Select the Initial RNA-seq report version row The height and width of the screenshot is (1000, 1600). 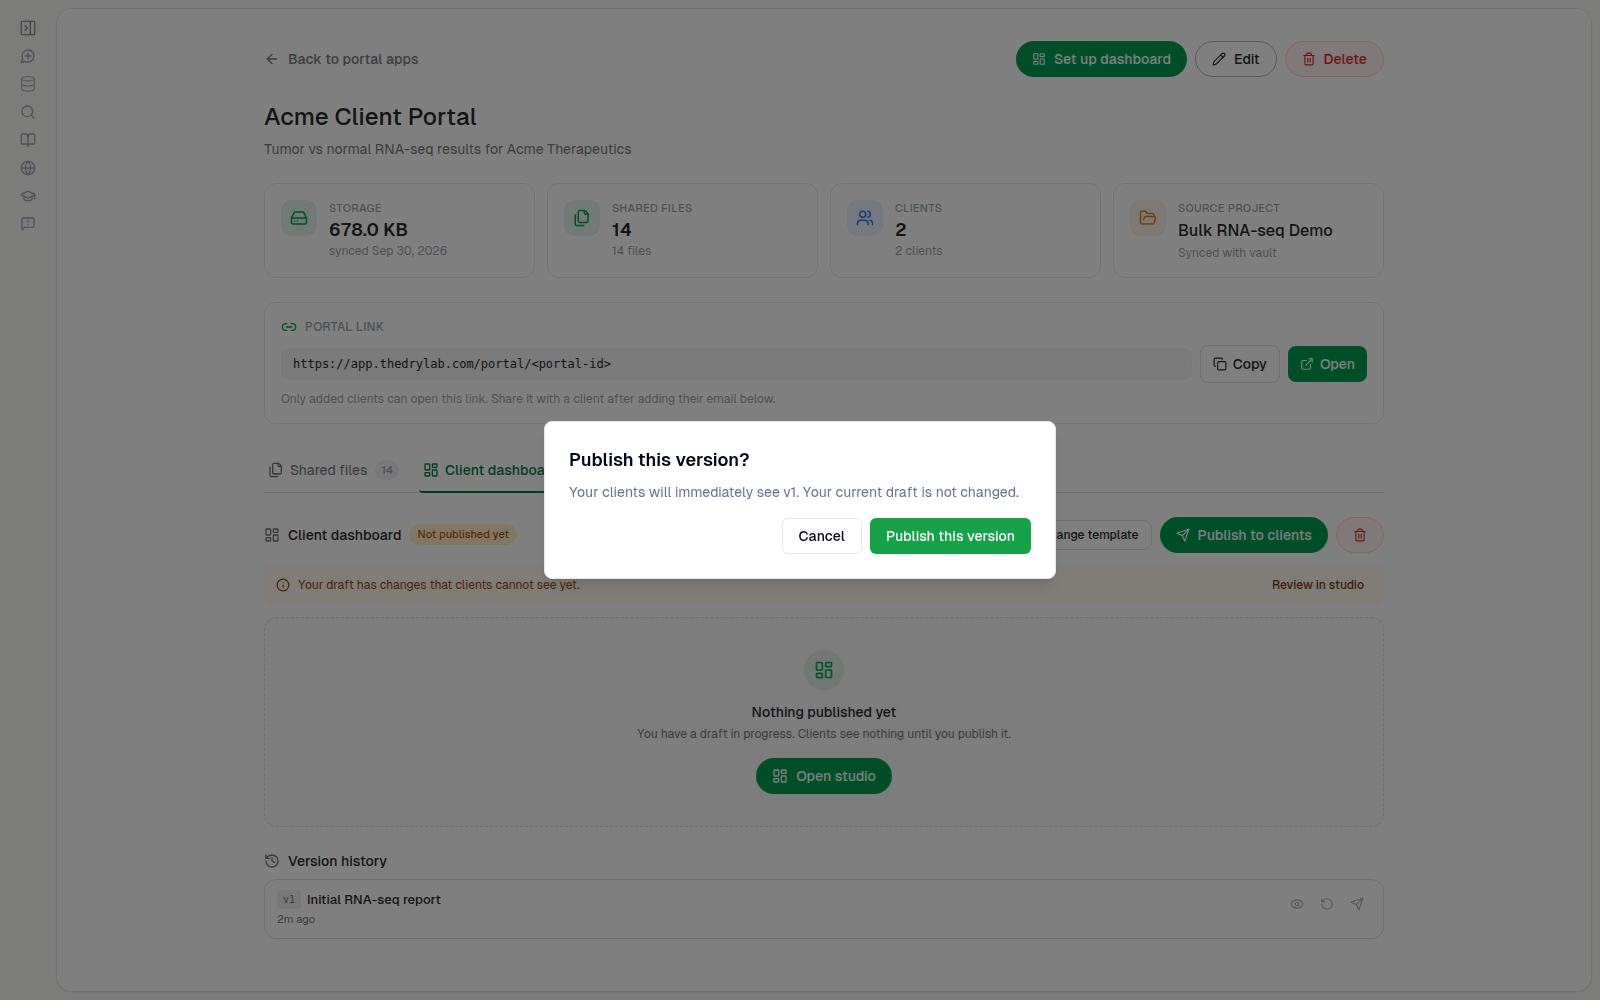[x=824, y=909]
